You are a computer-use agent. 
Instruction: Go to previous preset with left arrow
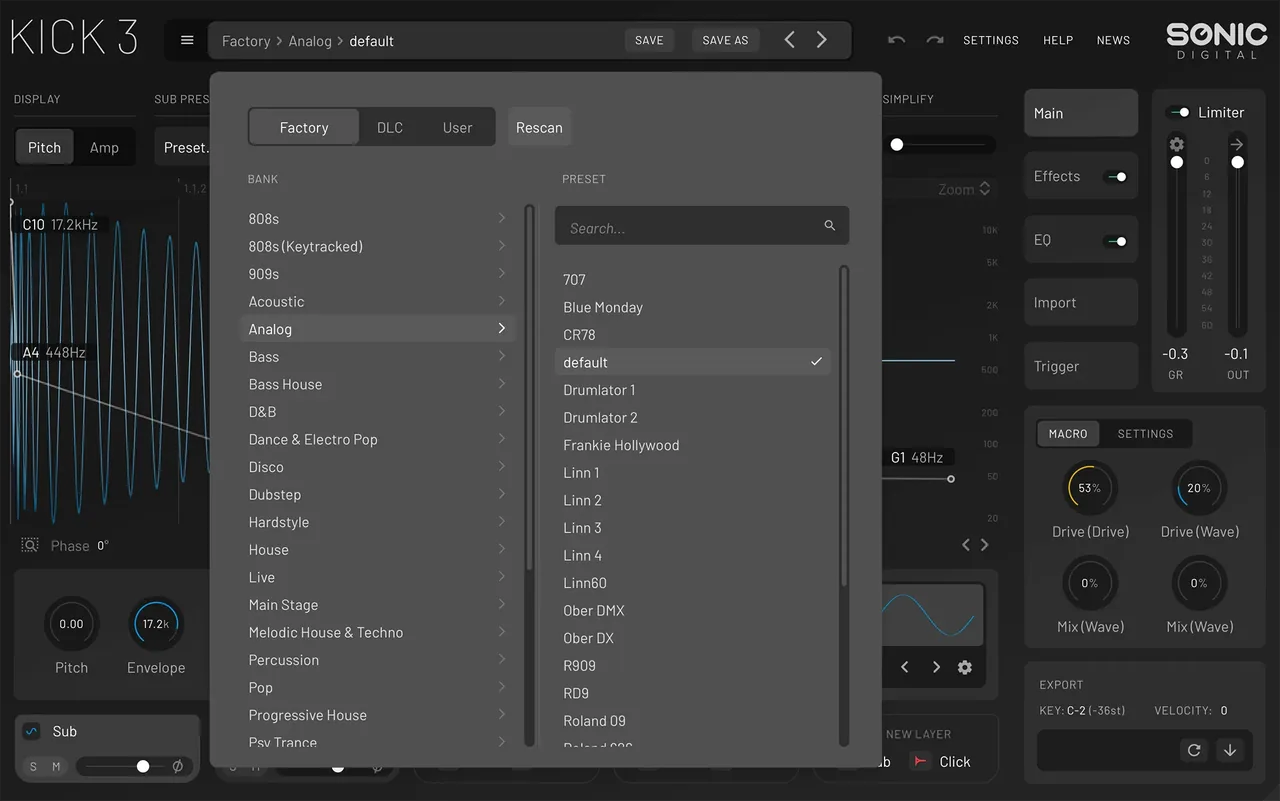[789, 40]
